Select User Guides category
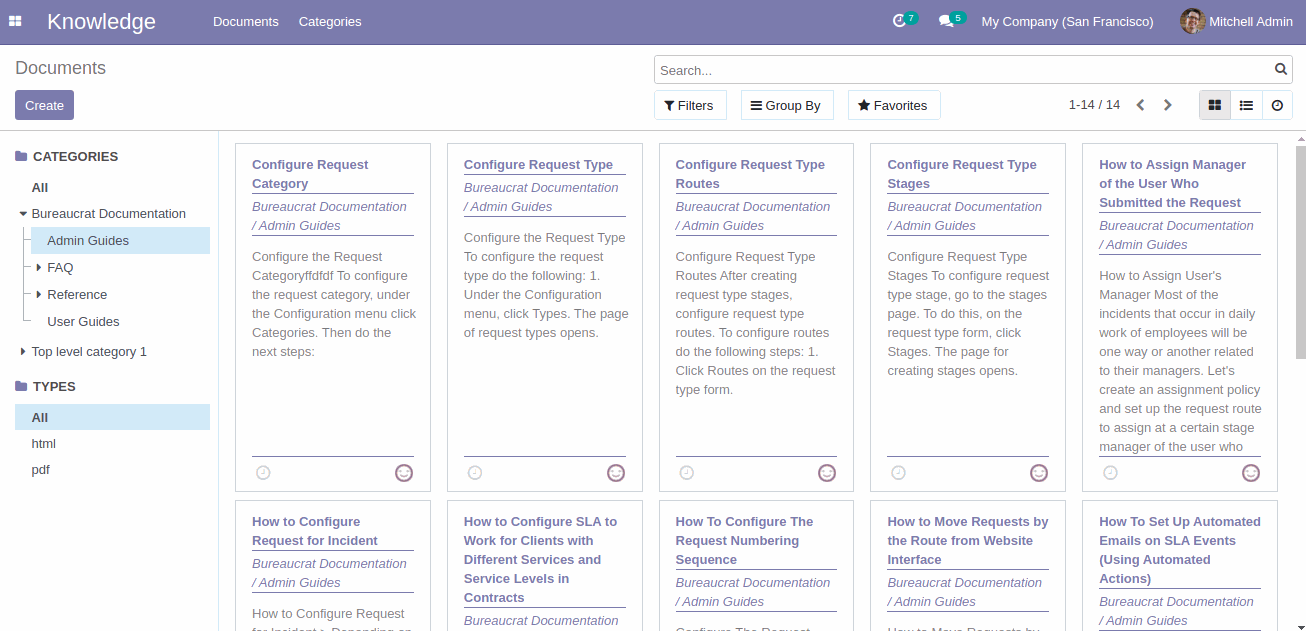 point(83,322)
